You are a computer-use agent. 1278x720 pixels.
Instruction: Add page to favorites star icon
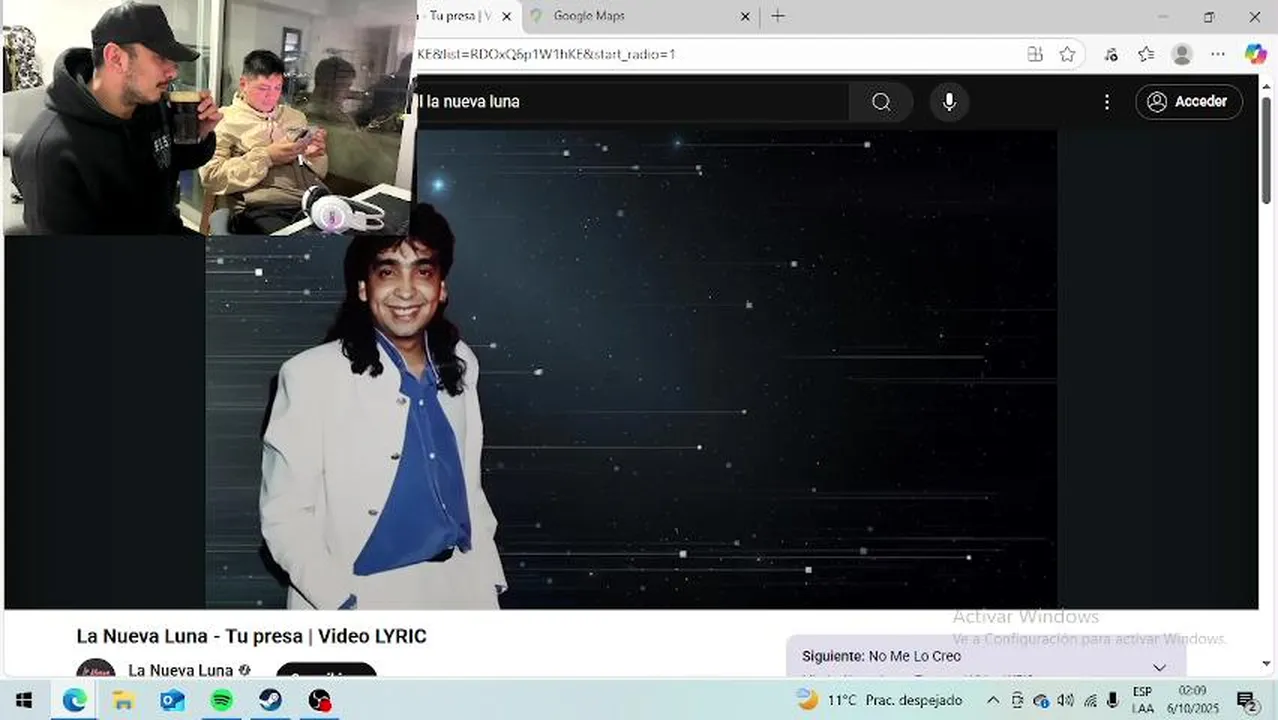(x=1067, y=54)
